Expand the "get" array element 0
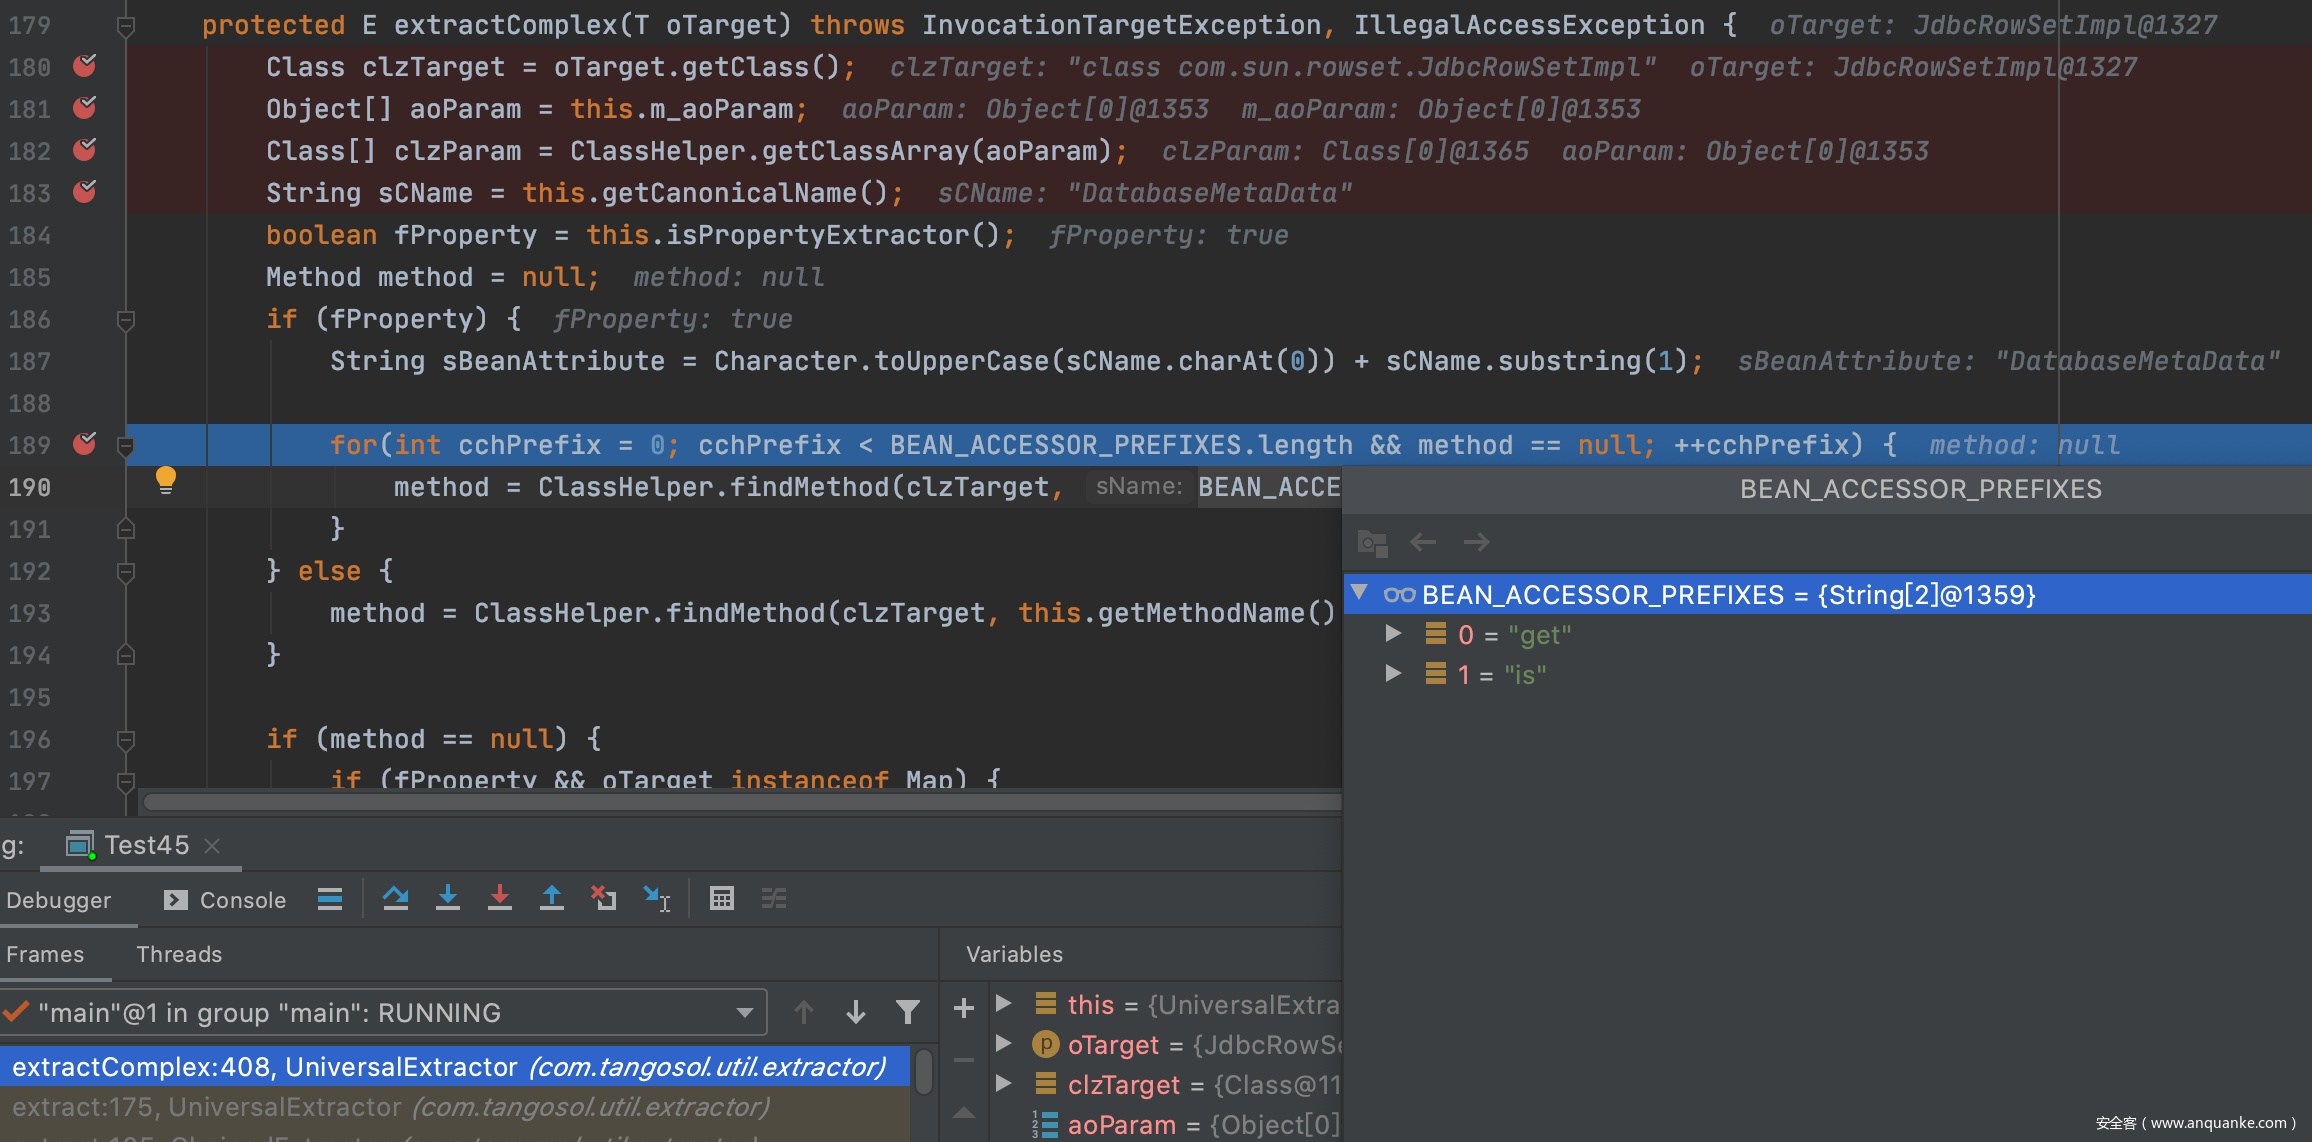The image size is (2312, 1142). click(x=1392, y=634)
